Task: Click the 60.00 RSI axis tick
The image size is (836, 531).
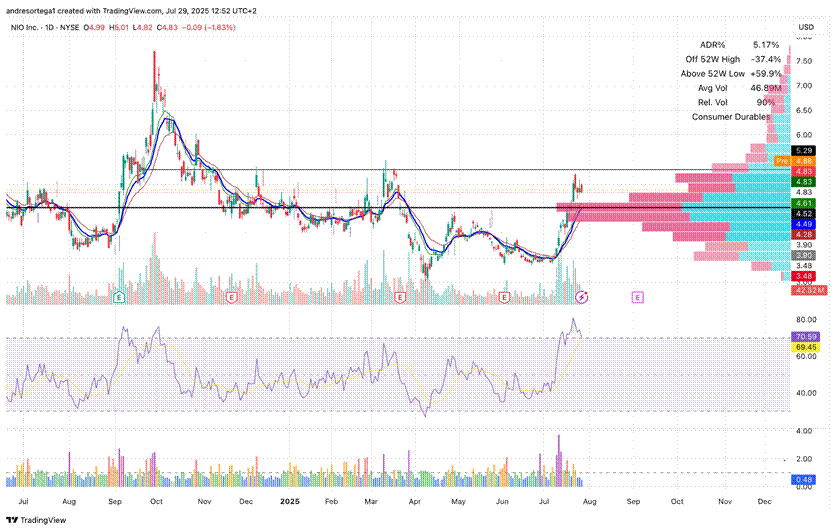Action: (806, 356)
